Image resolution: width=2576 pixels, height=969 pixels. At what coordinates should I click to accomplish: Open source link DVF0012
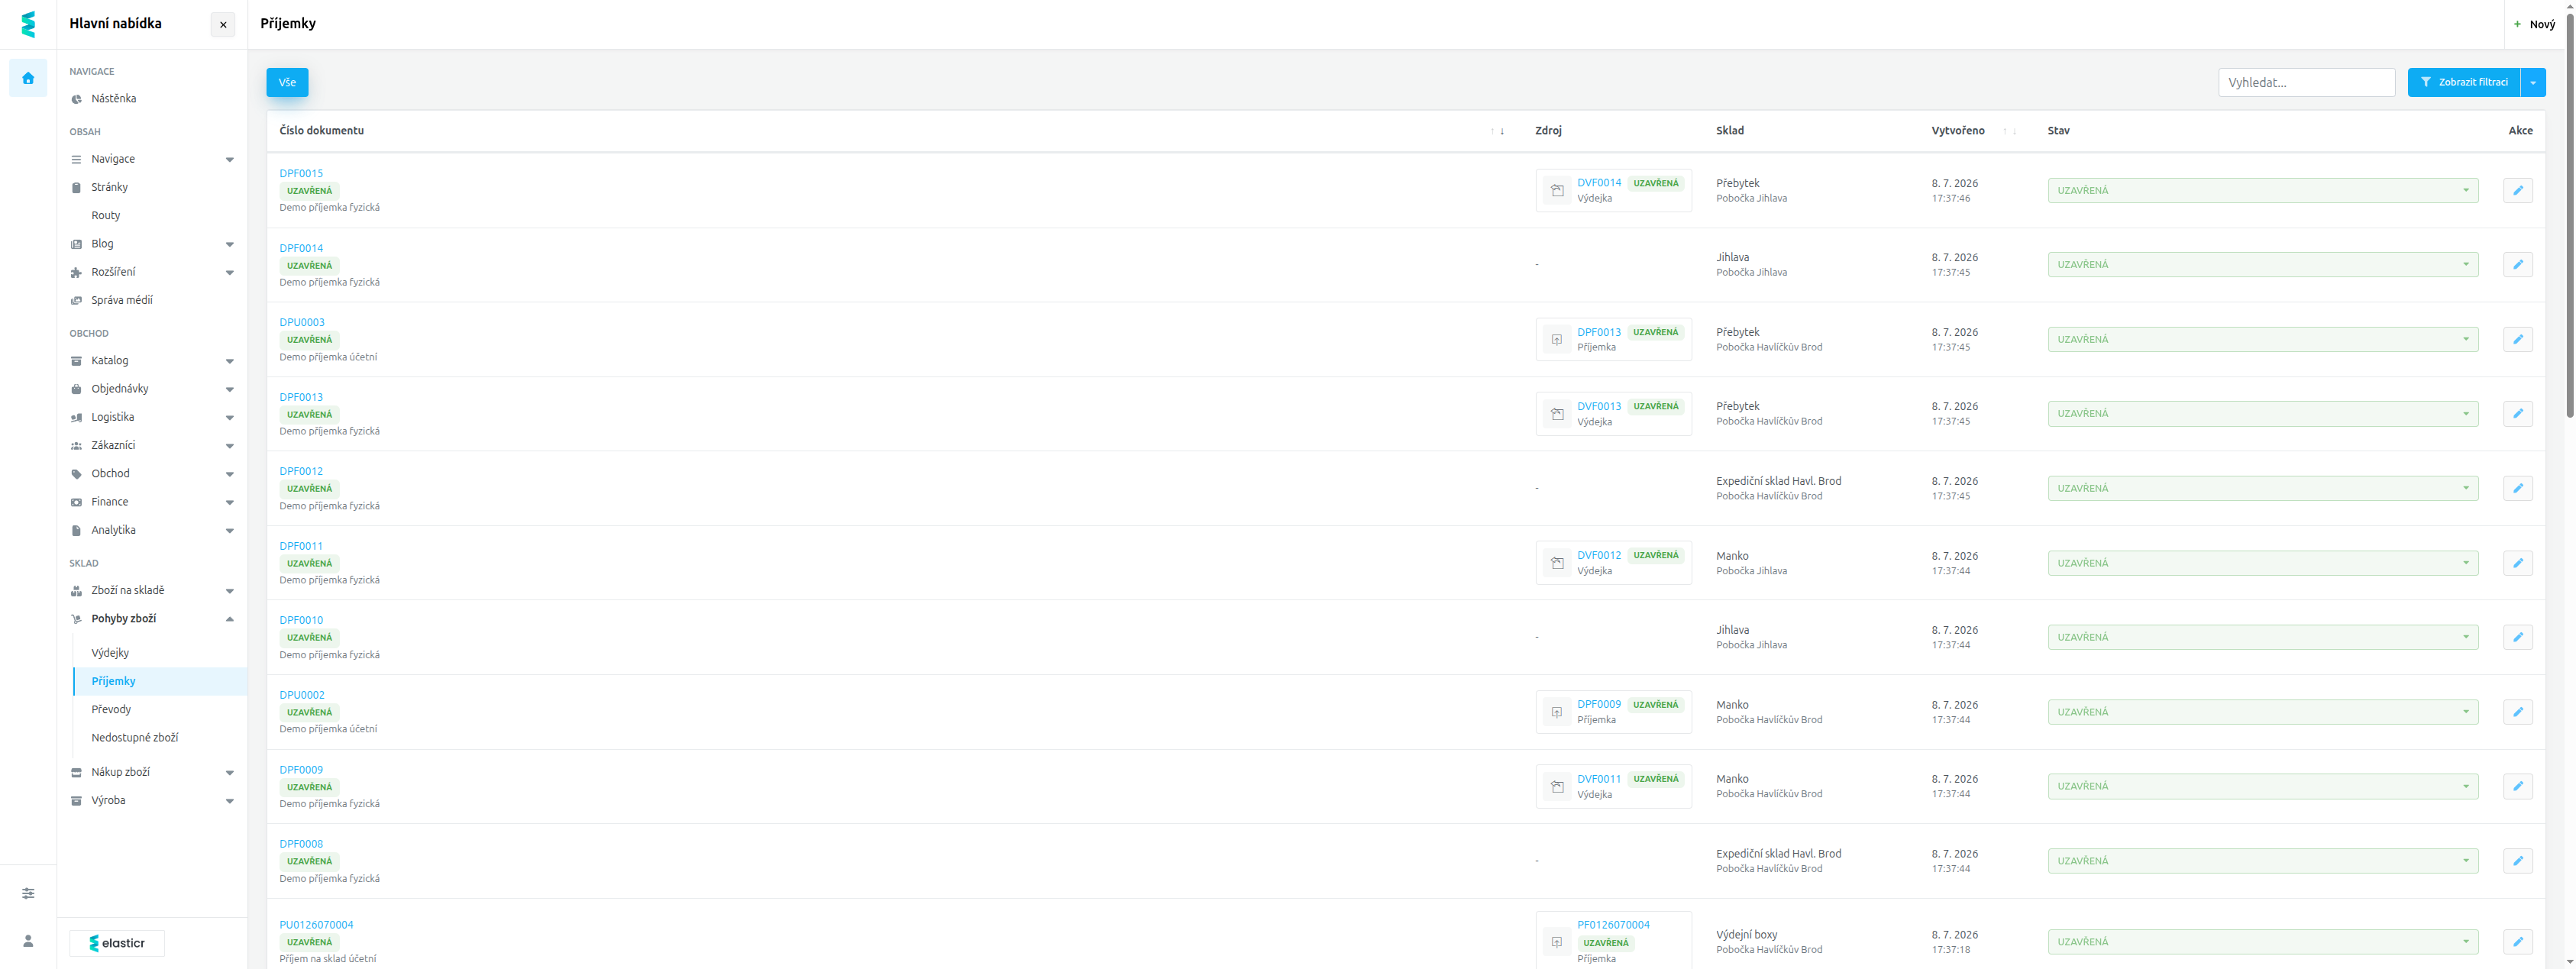1599,555
